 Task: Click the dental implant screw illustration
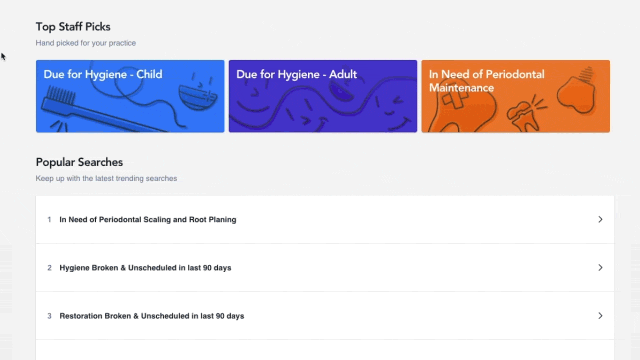576,91
